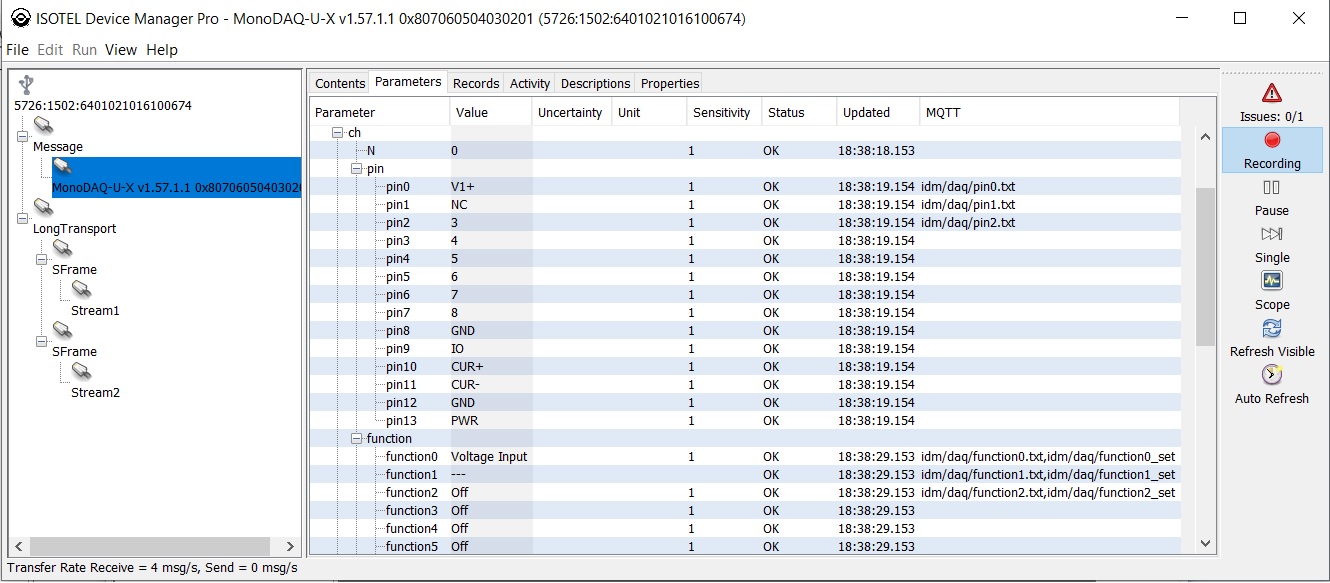Switch to the Properties tab

click(x=669, y=84)
